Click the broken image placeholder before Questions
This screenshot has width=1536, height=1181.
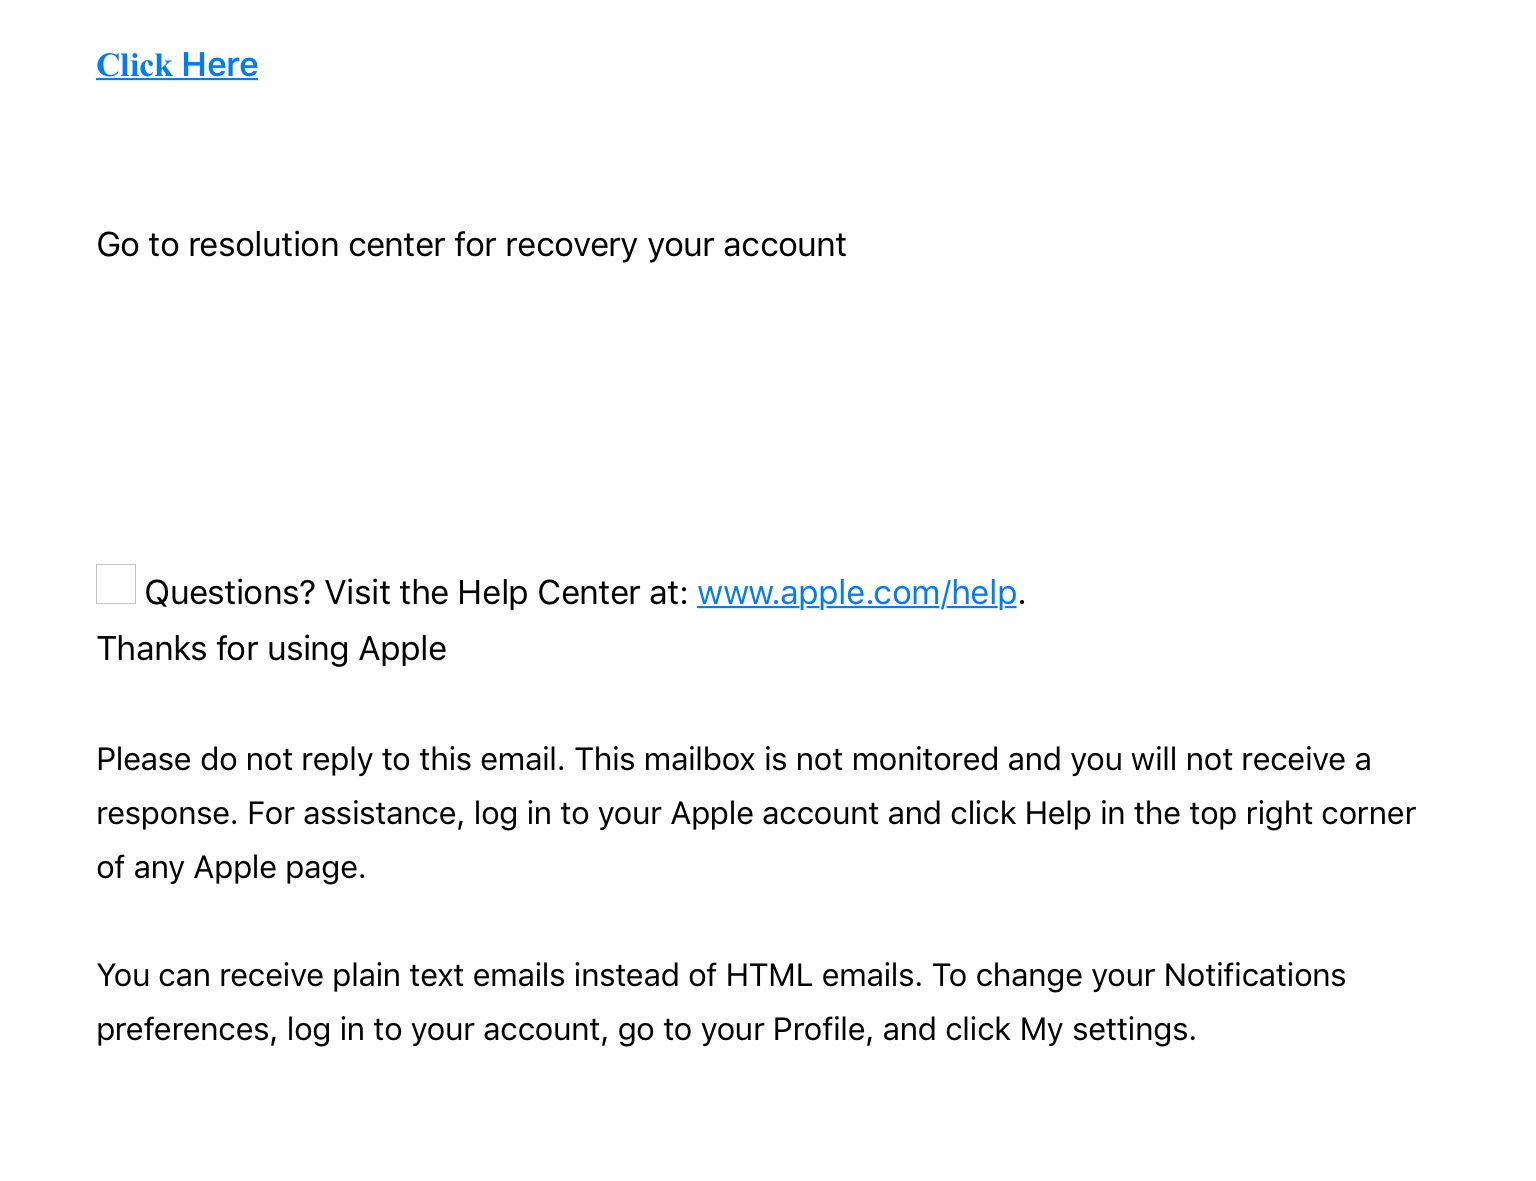(x=116, y=584)
